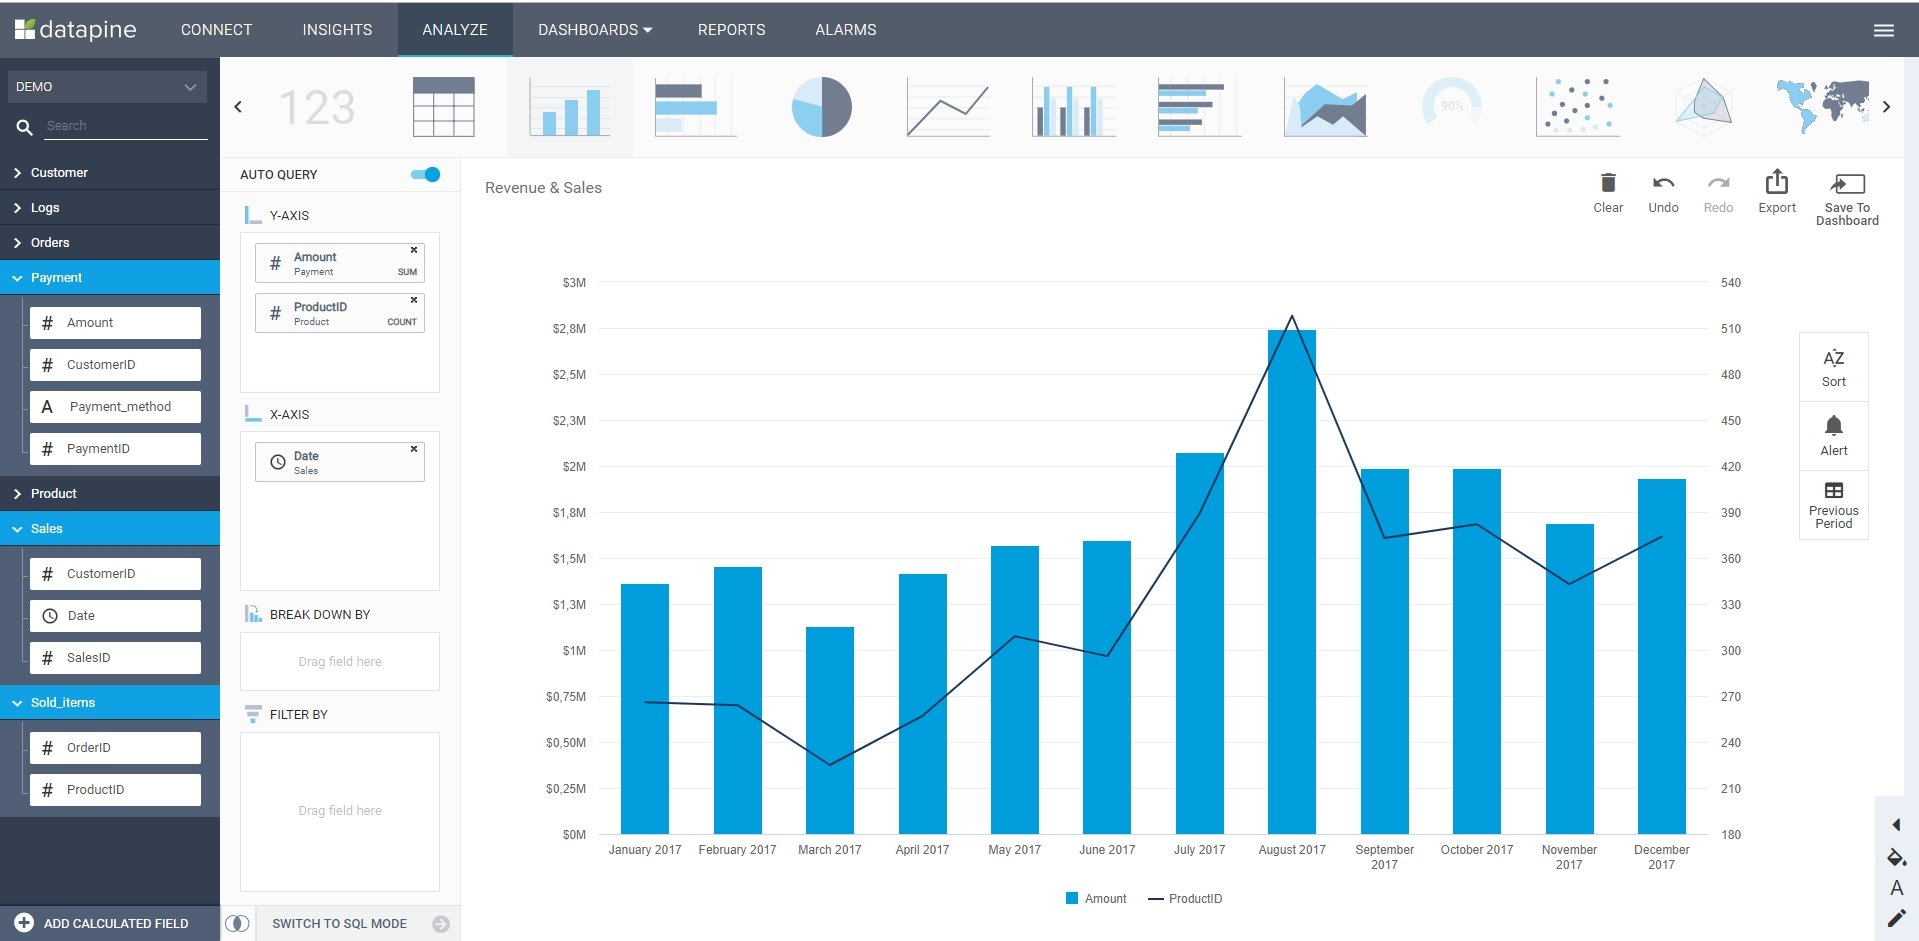The width and height of the screenshot is (1919, 941).
Task: Open the Dashboards dropdown menu
Action: [595, 30]
